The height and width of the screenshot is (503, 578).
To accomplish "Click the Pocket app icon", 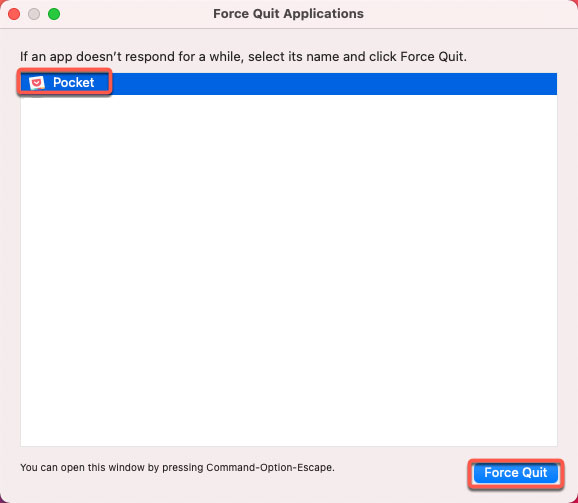I will [x=36, y=83].
